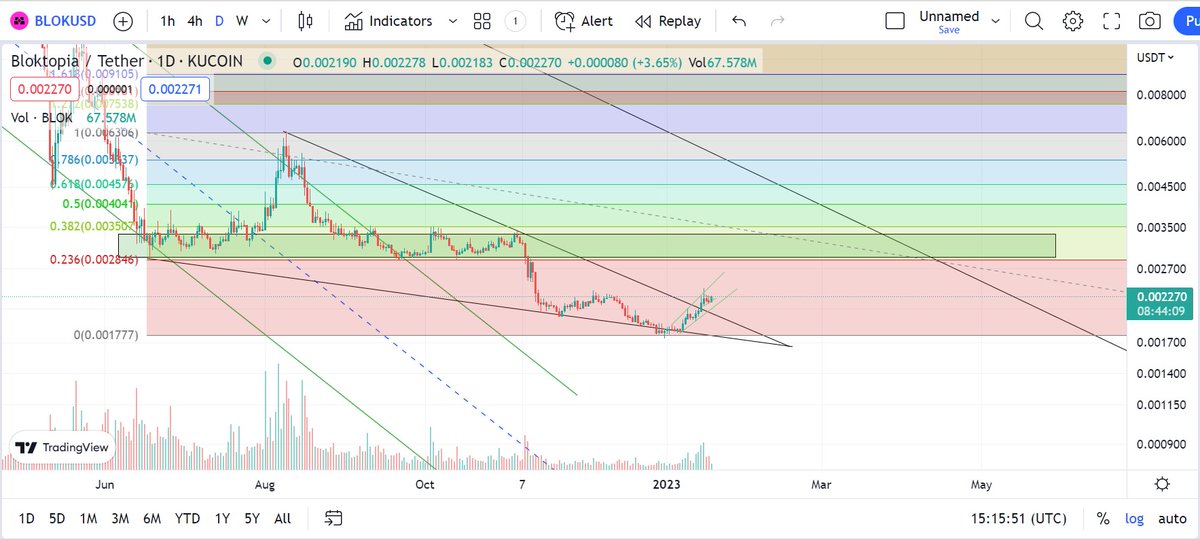The width and height of the screenshot is (1200, 539).
Task: Click the Vol · BLOK indicator label
Action: [42, 117]
